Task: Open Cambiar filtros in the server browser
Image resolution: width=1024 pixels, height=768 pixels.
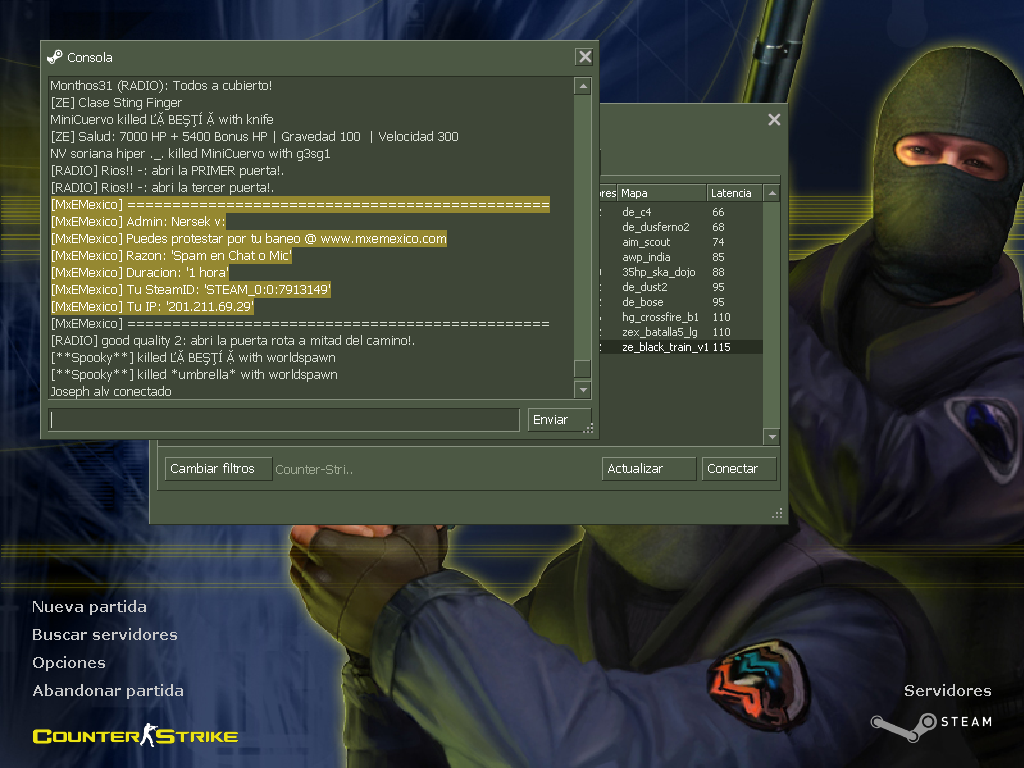Action: tap(218, 469)
